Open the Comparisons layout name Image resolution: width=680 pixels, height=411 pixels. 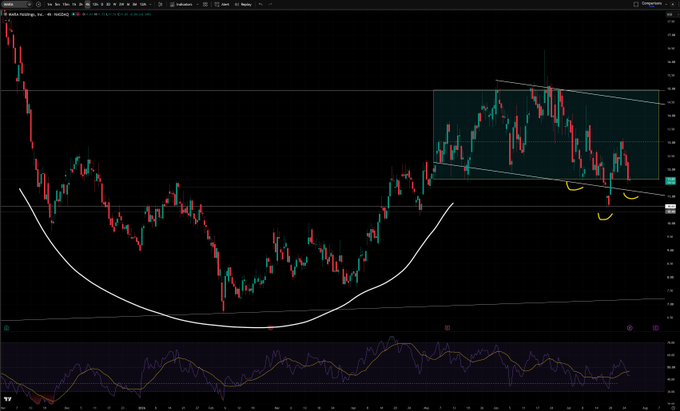click(x=652, y=3)
